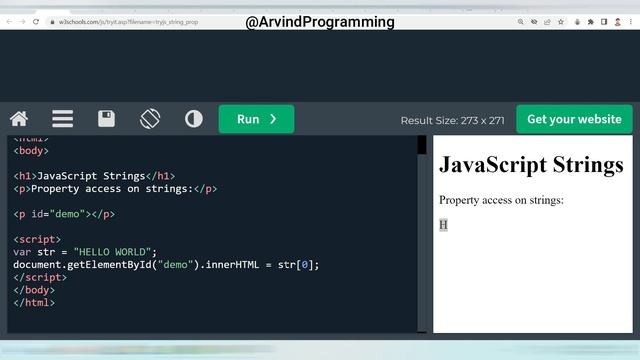Click the code editor vertical scrollbar thumb
The height and width of the screenshot is (360, 640).
(x=422, y=145)
